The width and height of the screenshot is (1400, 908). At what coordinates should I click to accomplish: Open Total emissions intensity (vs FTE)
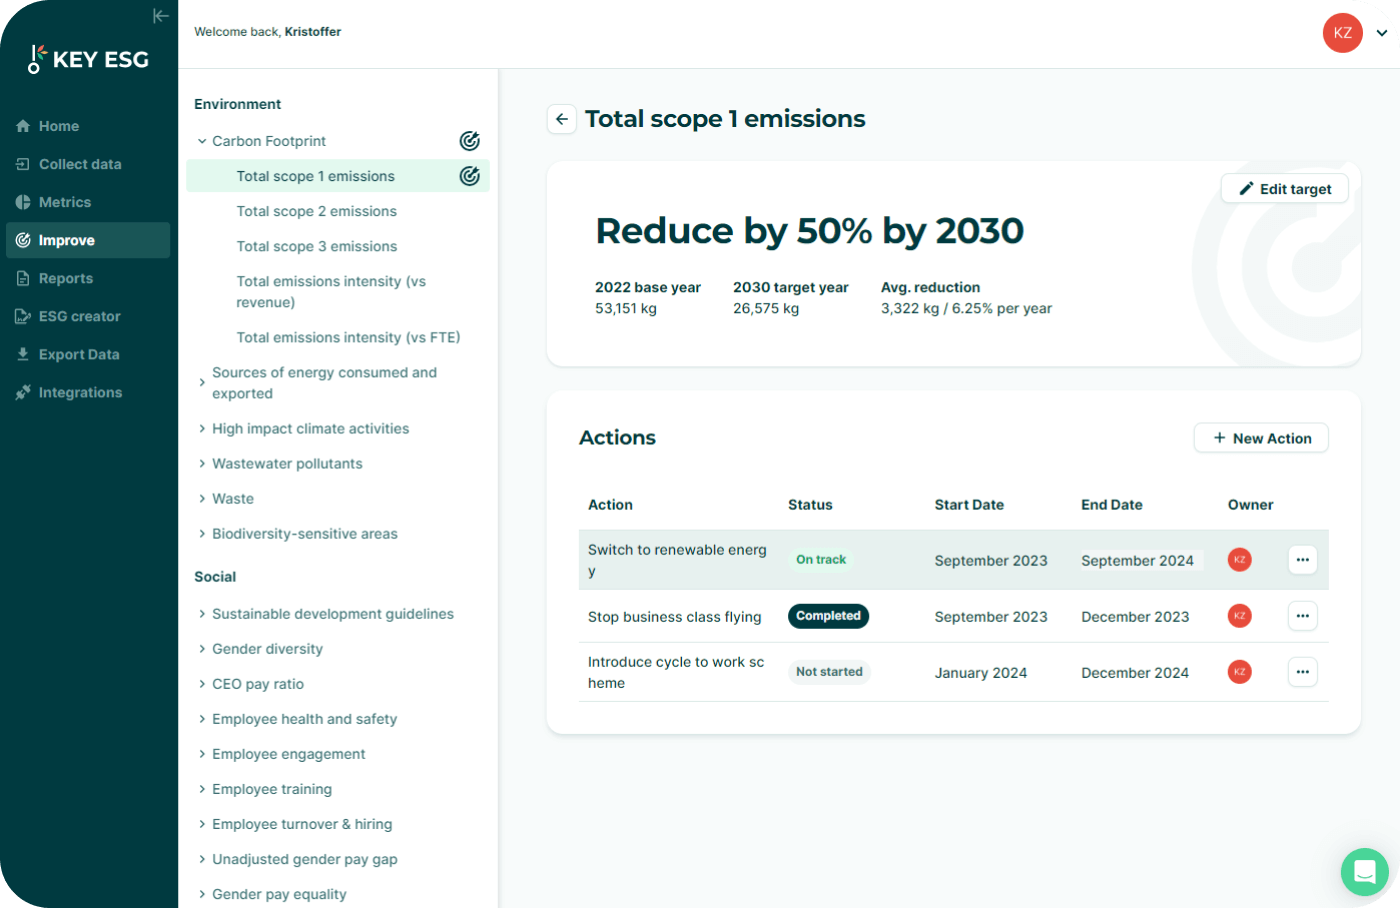point(348,337)
